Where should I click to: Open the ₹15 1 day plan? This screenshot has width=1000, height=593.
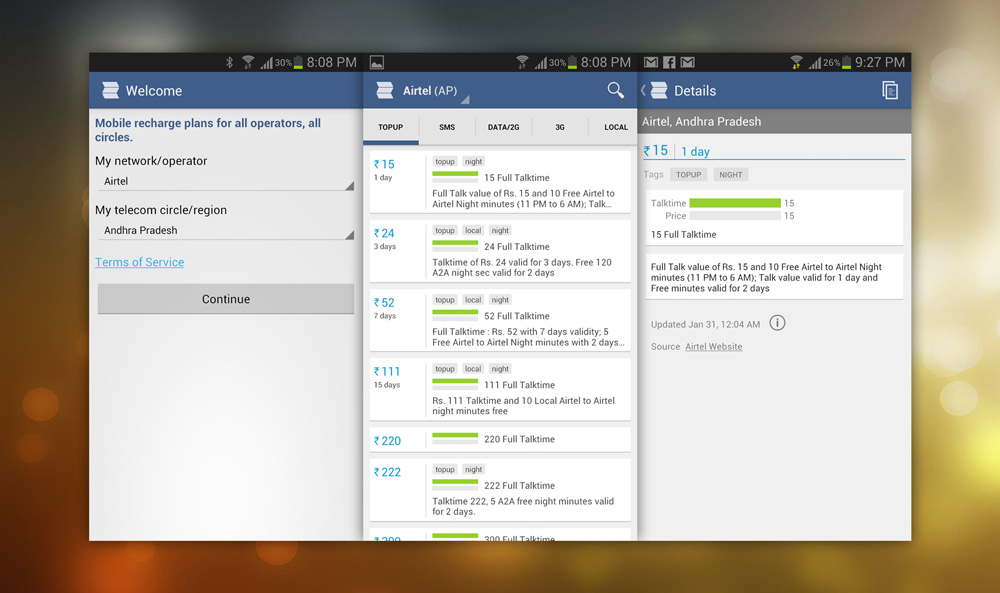point(500,182)
